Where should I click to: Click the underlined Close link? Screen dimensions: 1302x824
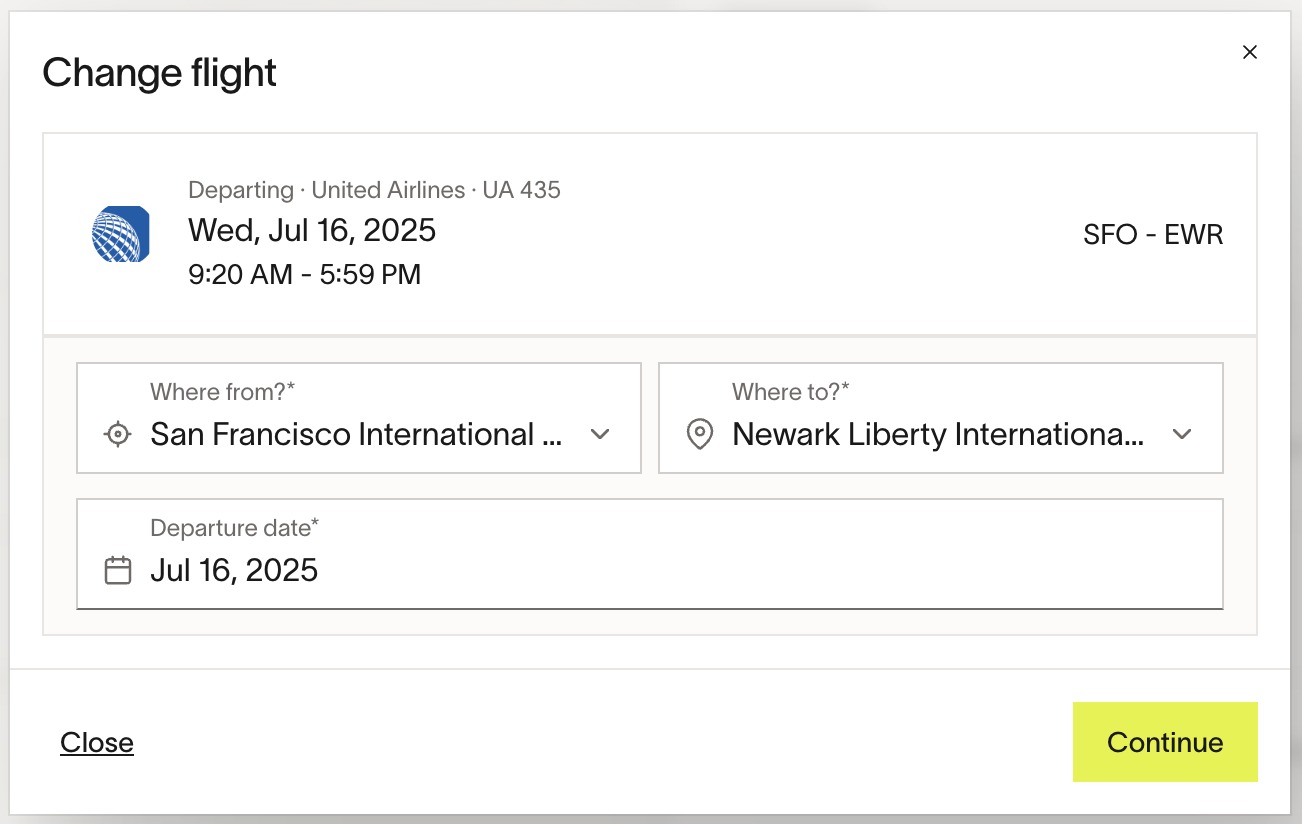pos(97,742)
